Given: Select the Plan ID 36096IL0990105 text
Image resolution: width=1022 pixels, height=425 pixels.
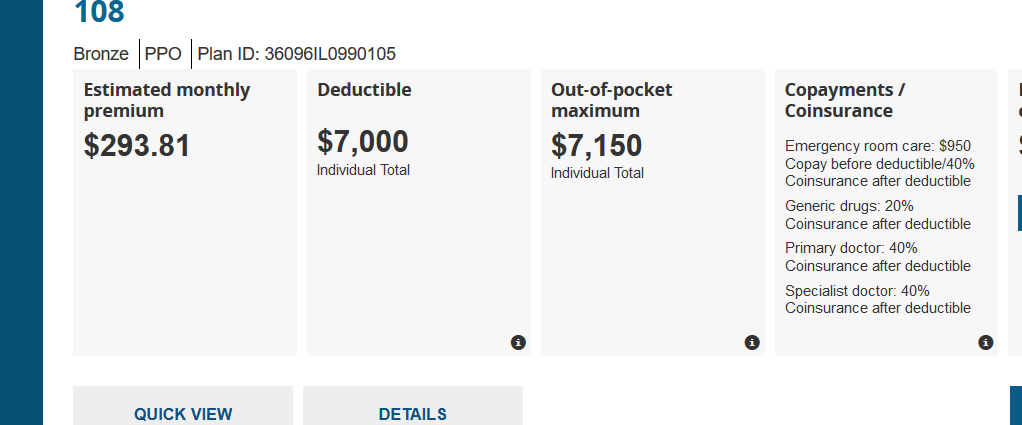Looking at the screenshot, I should pos(303,54).
